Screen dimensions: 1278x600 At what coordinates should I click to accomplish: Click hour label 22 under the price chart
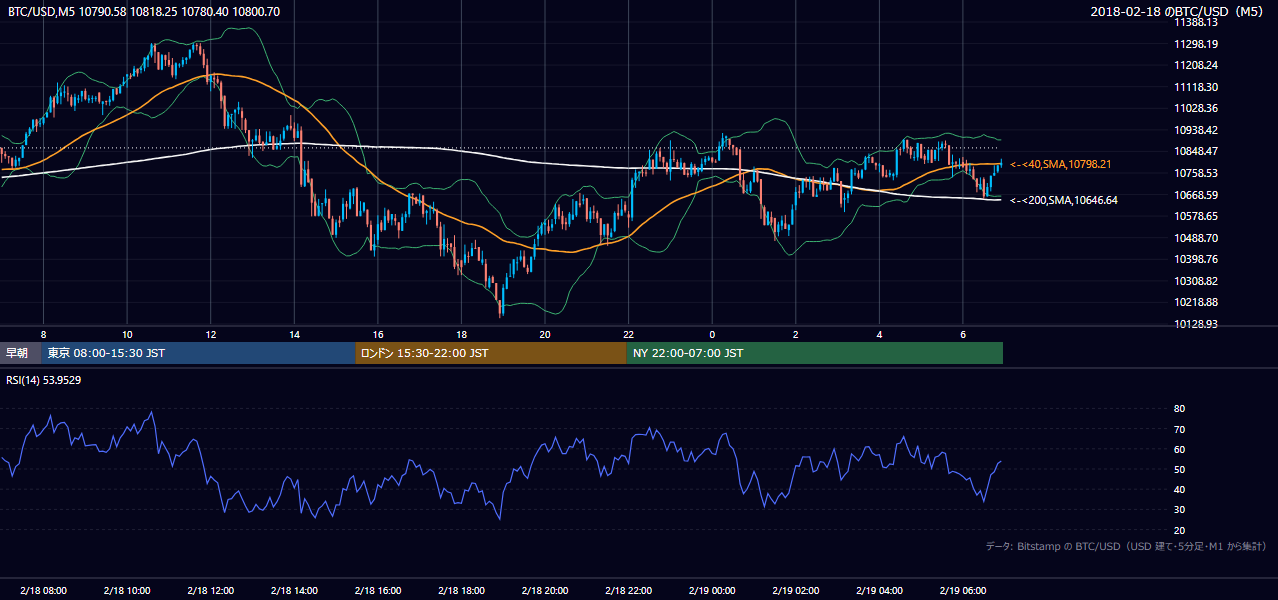628,334
